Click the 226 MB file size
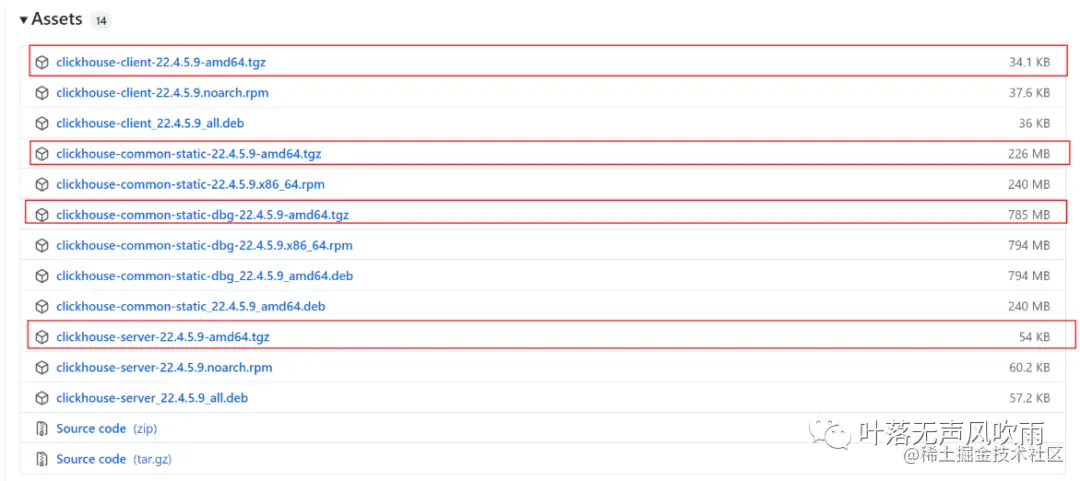Image resolution: width=1080 pixels, height=481 pixels. (x=1030, y=154)
